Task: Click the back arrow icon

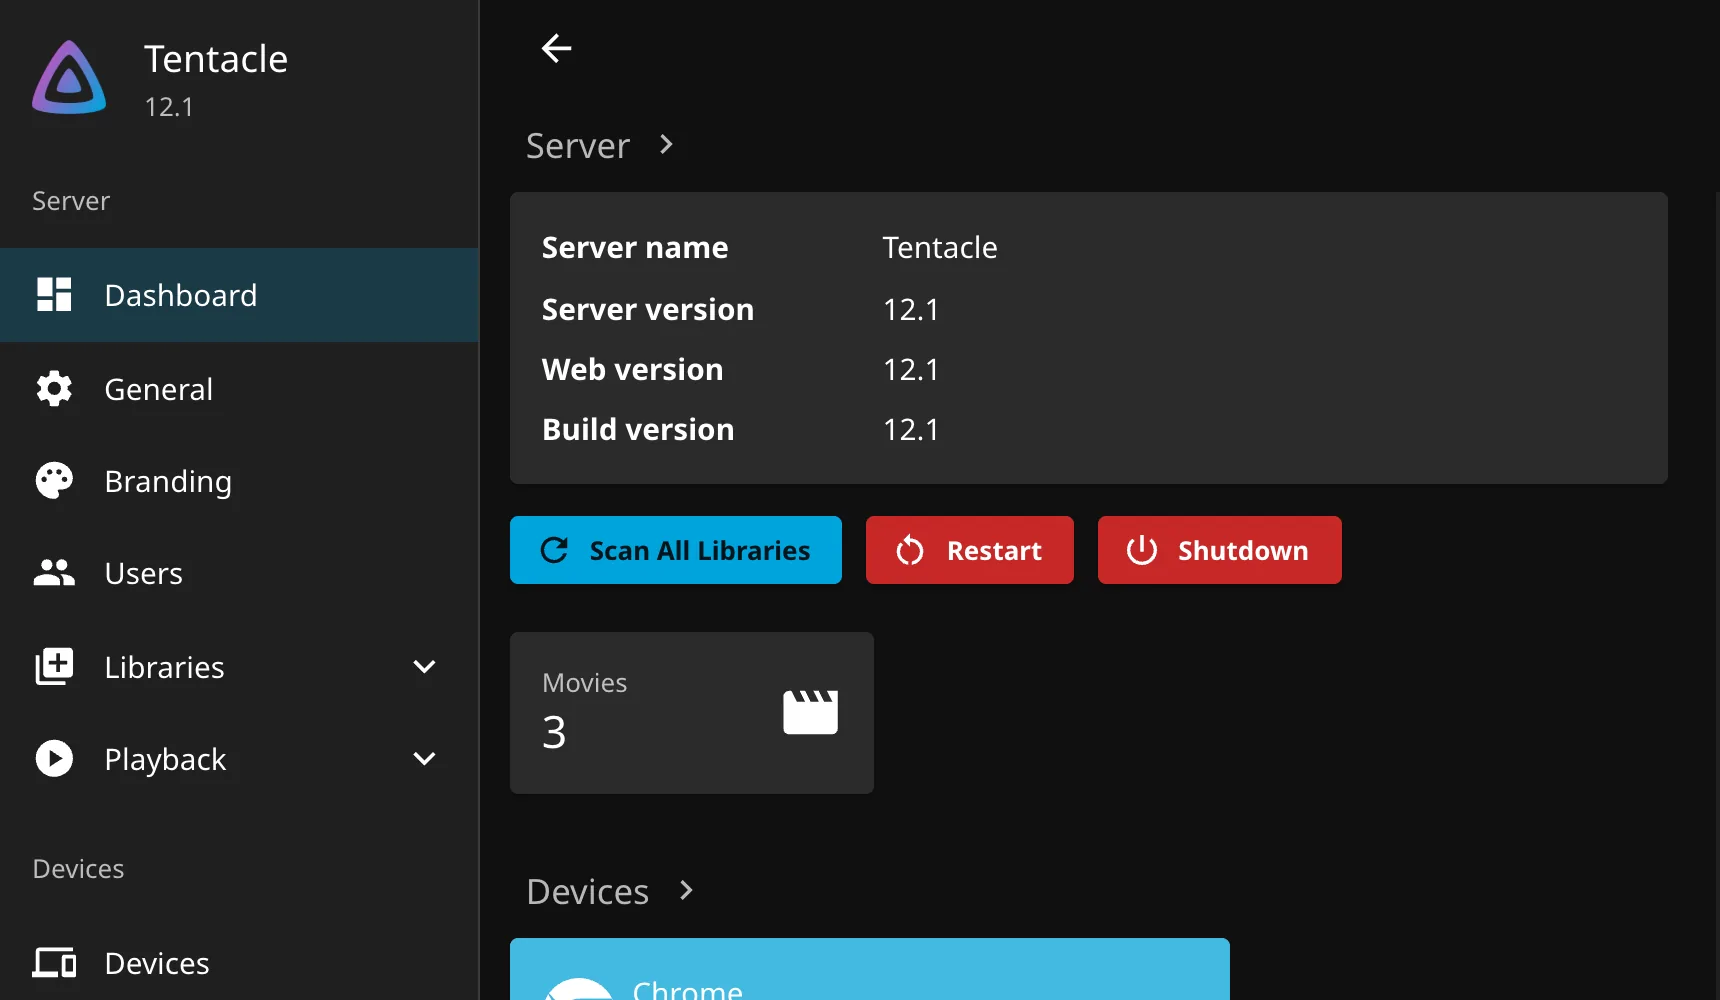Action: [557, 48]
